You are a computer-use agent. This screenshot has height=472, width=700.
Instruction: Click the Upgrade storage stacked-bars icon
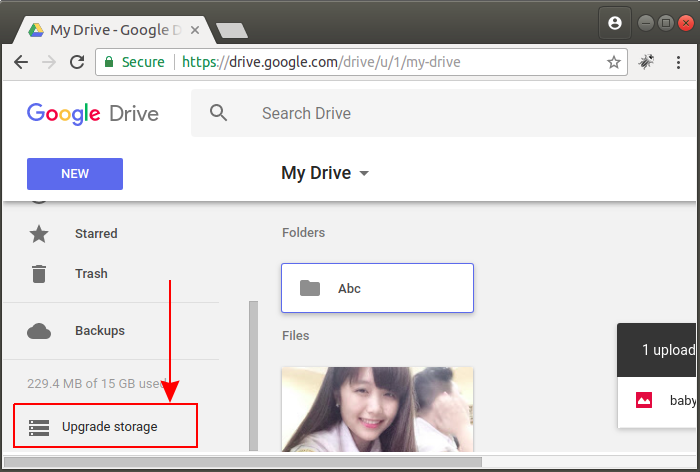(39, 427)
